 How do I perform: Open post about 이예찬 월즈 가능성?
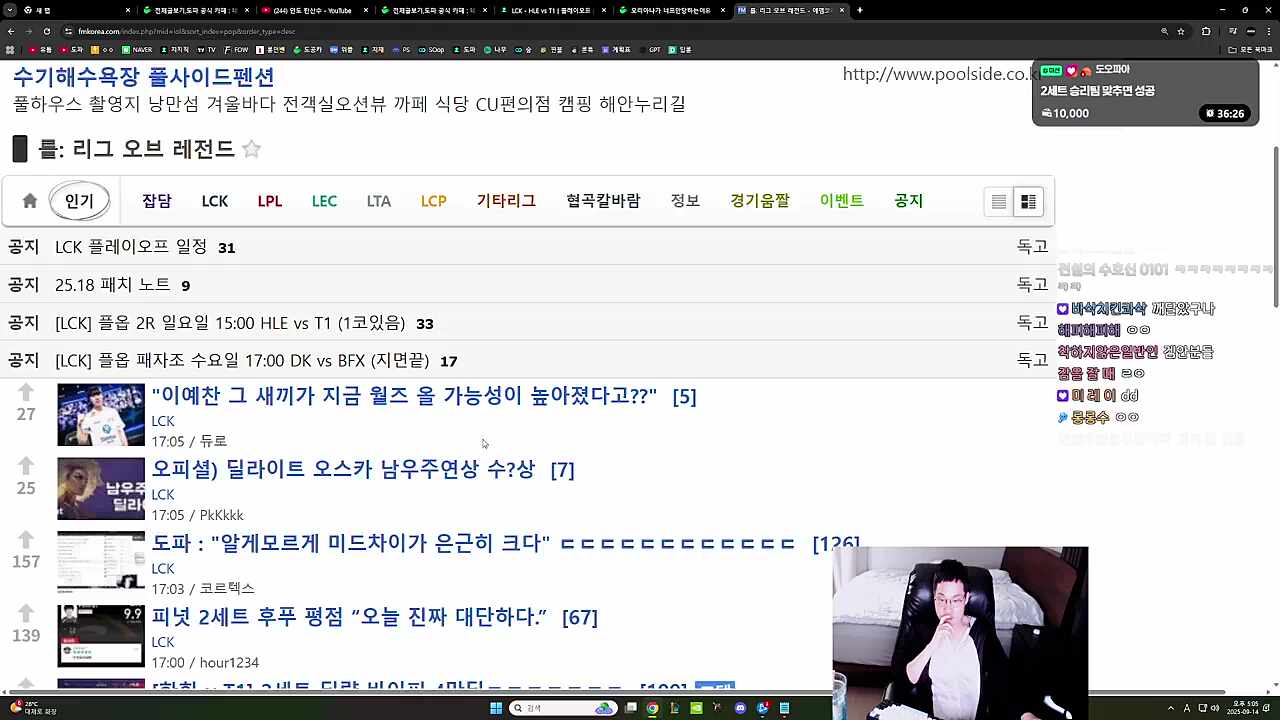tap(404, 396)
